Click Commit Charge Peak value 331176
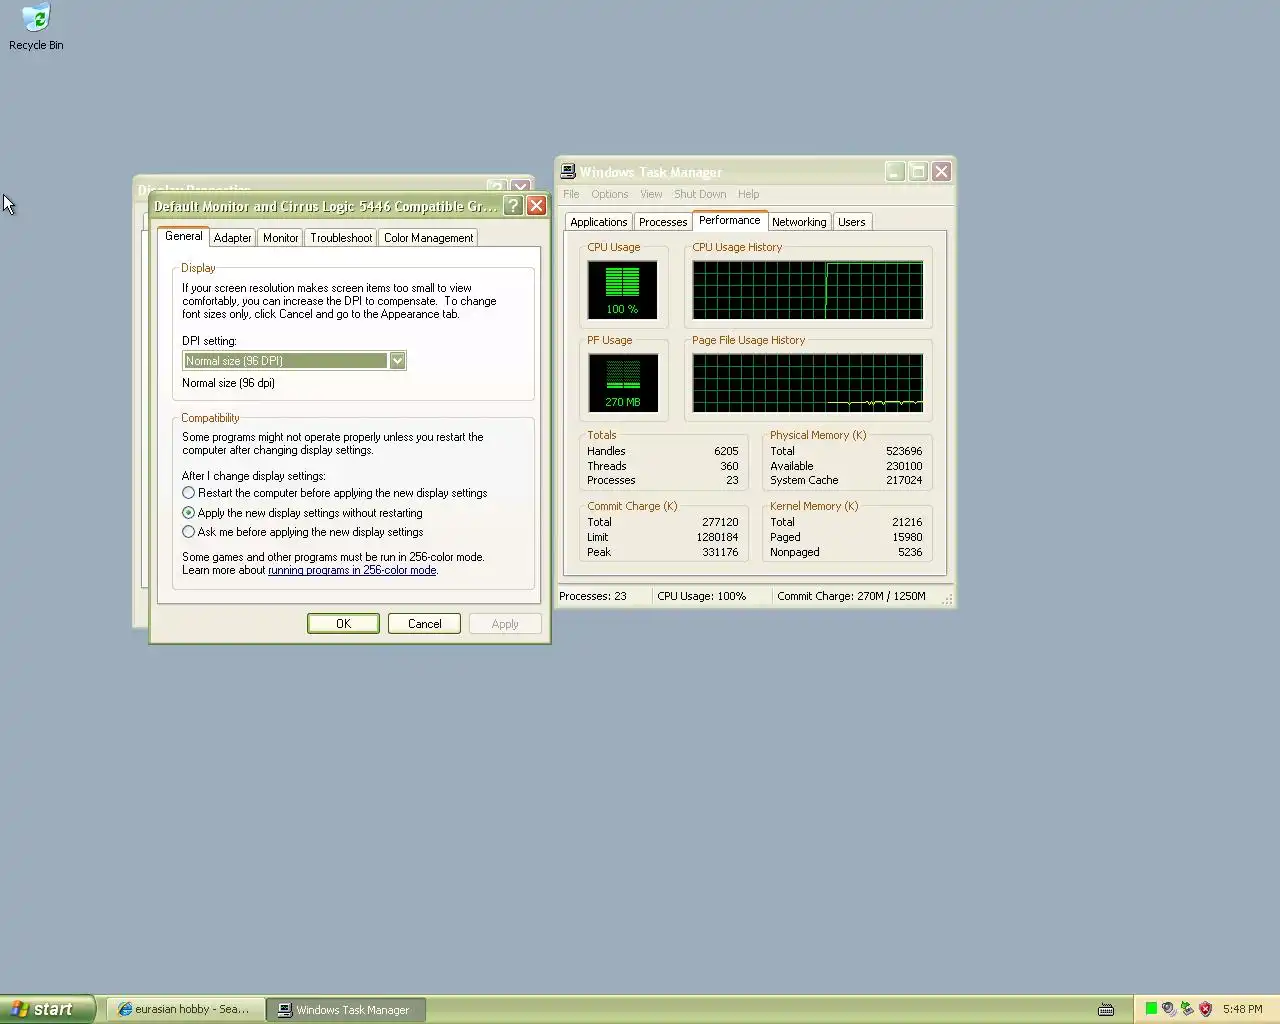This screenshot has width=1280, height=1024. pyautogui.click(x=720, y=552)
